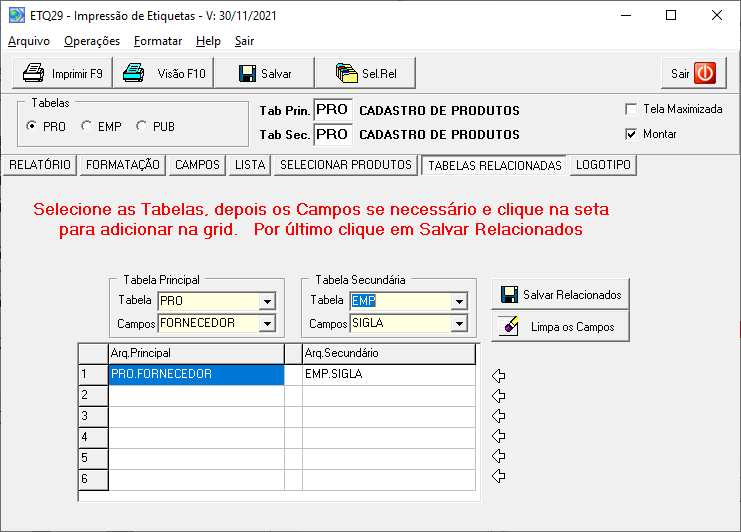Click the empty Arq.Principal cell in row 2
The width and height of the screenshot is (741, 532).
197,395
